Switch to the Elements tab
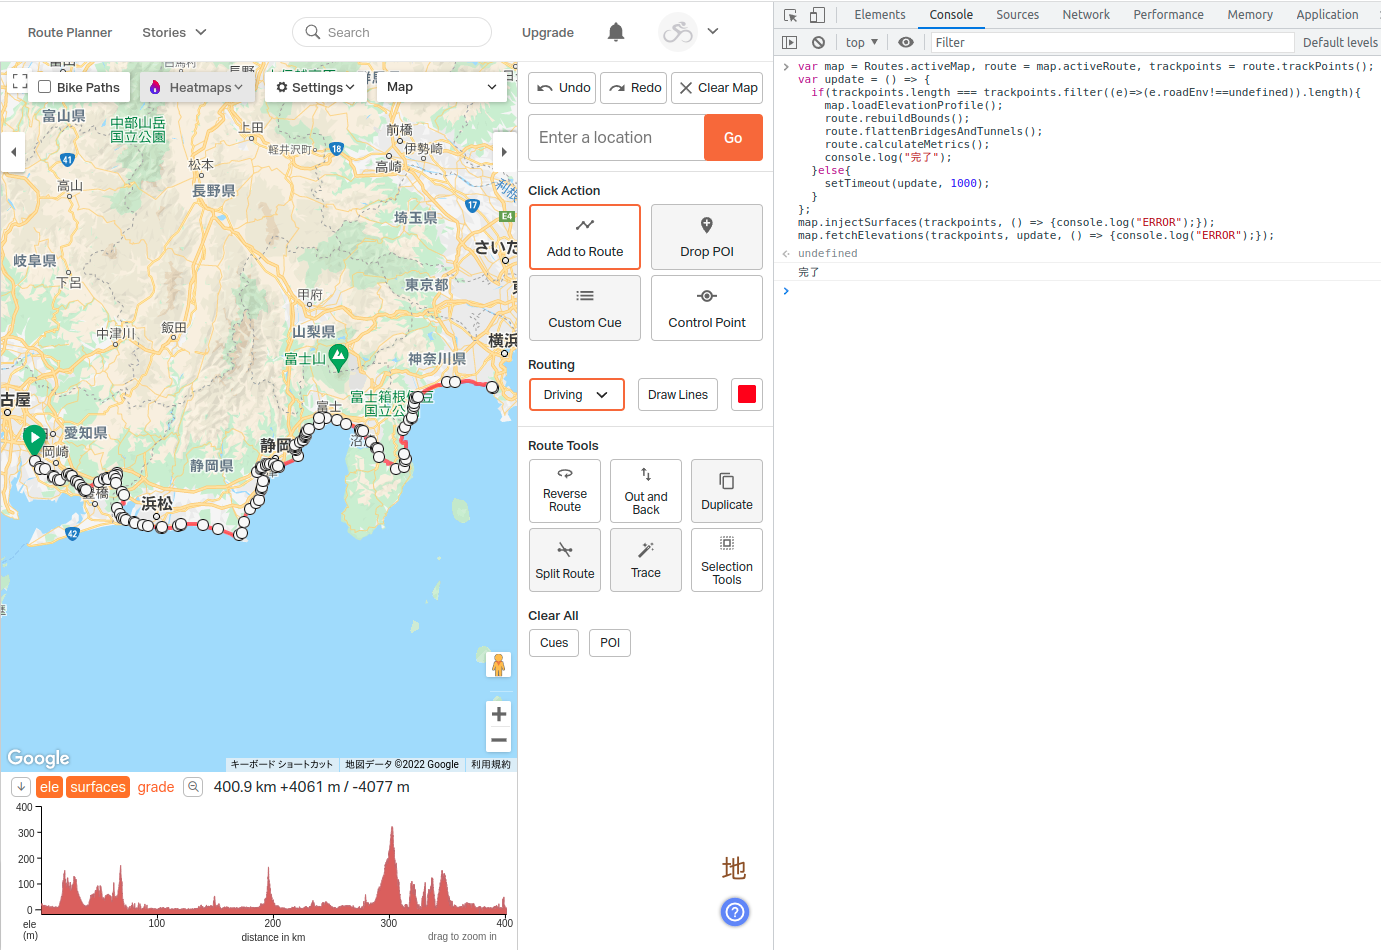 coord(880,14)
